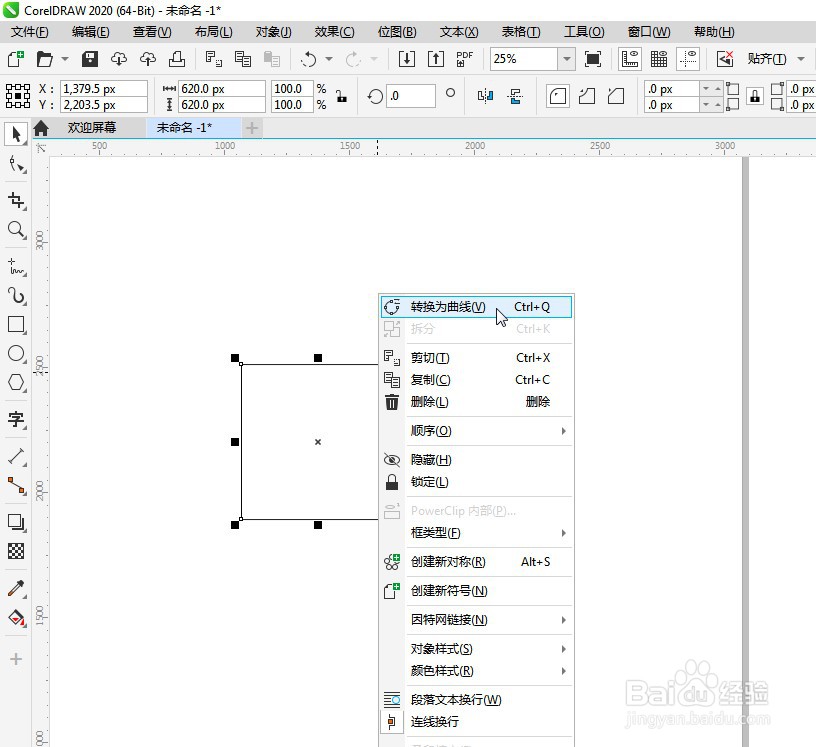
Task: Add new document tab plus button
Action: [252, 128]
